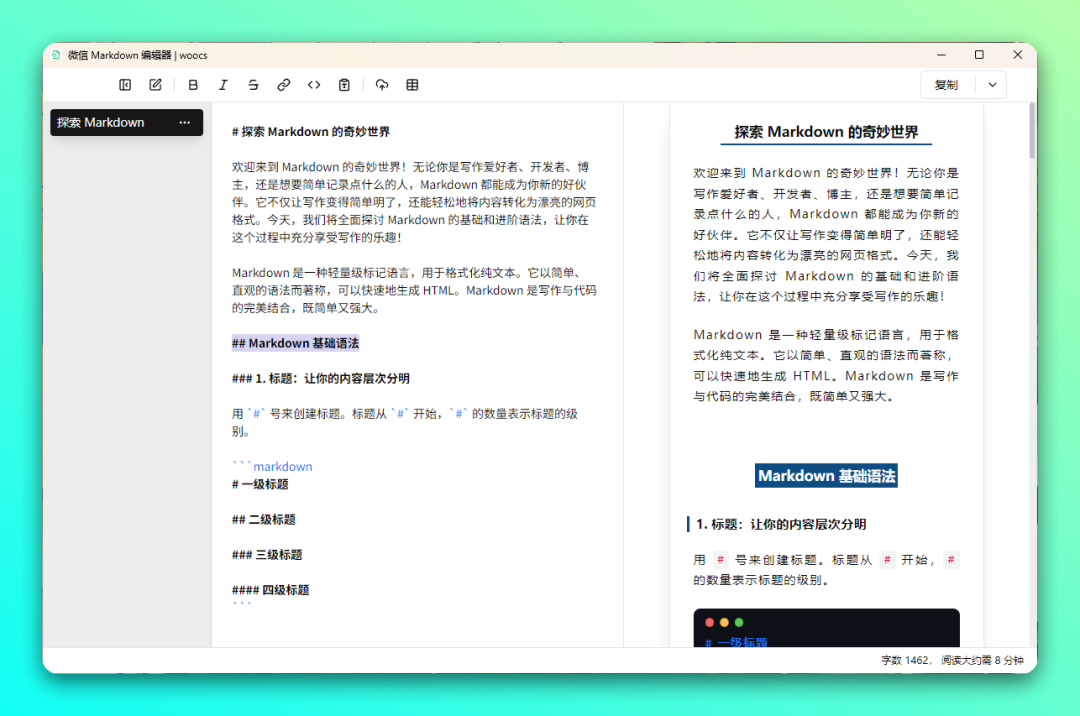Select the 探索 Markdown article in sidebar
1080x716 pixels.
pos(101,123)
